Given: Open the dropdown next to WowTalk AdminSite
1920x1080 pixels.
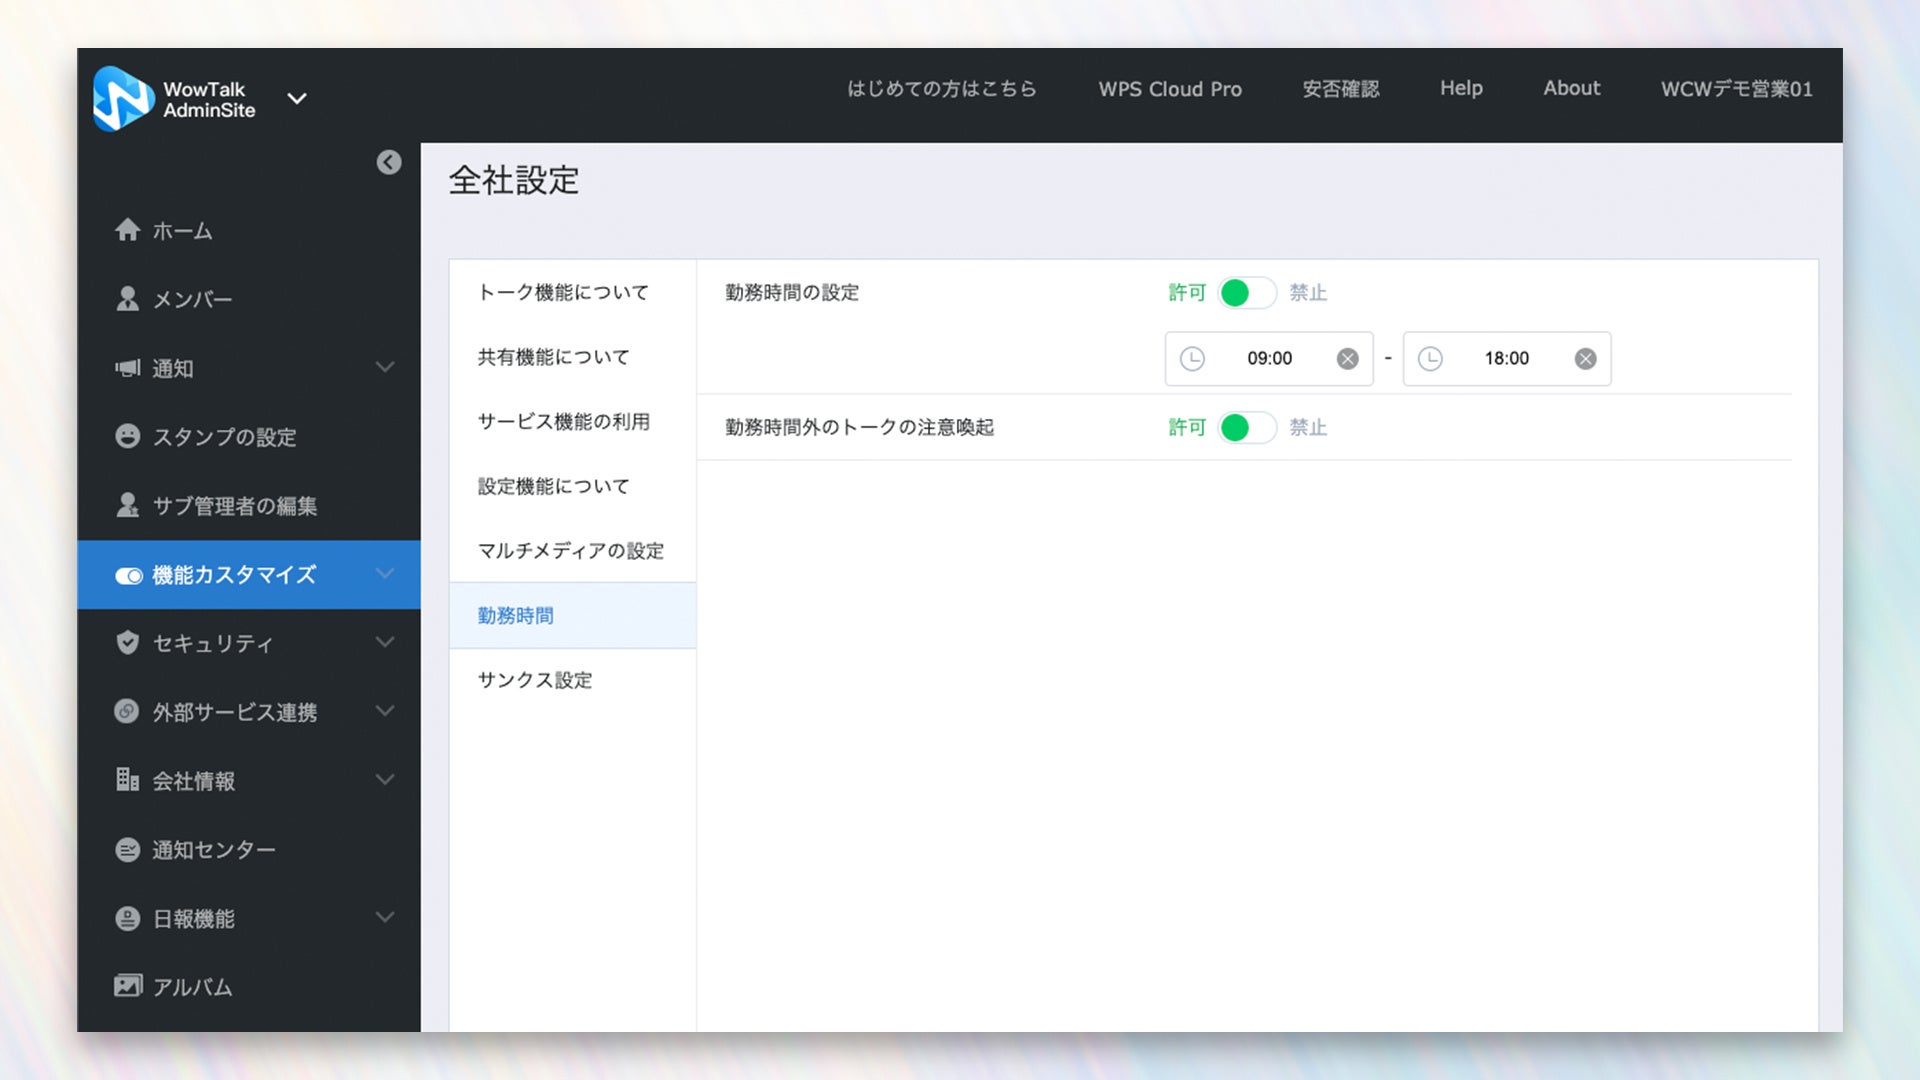Looking at the screenshot, I should coord(297,98).
